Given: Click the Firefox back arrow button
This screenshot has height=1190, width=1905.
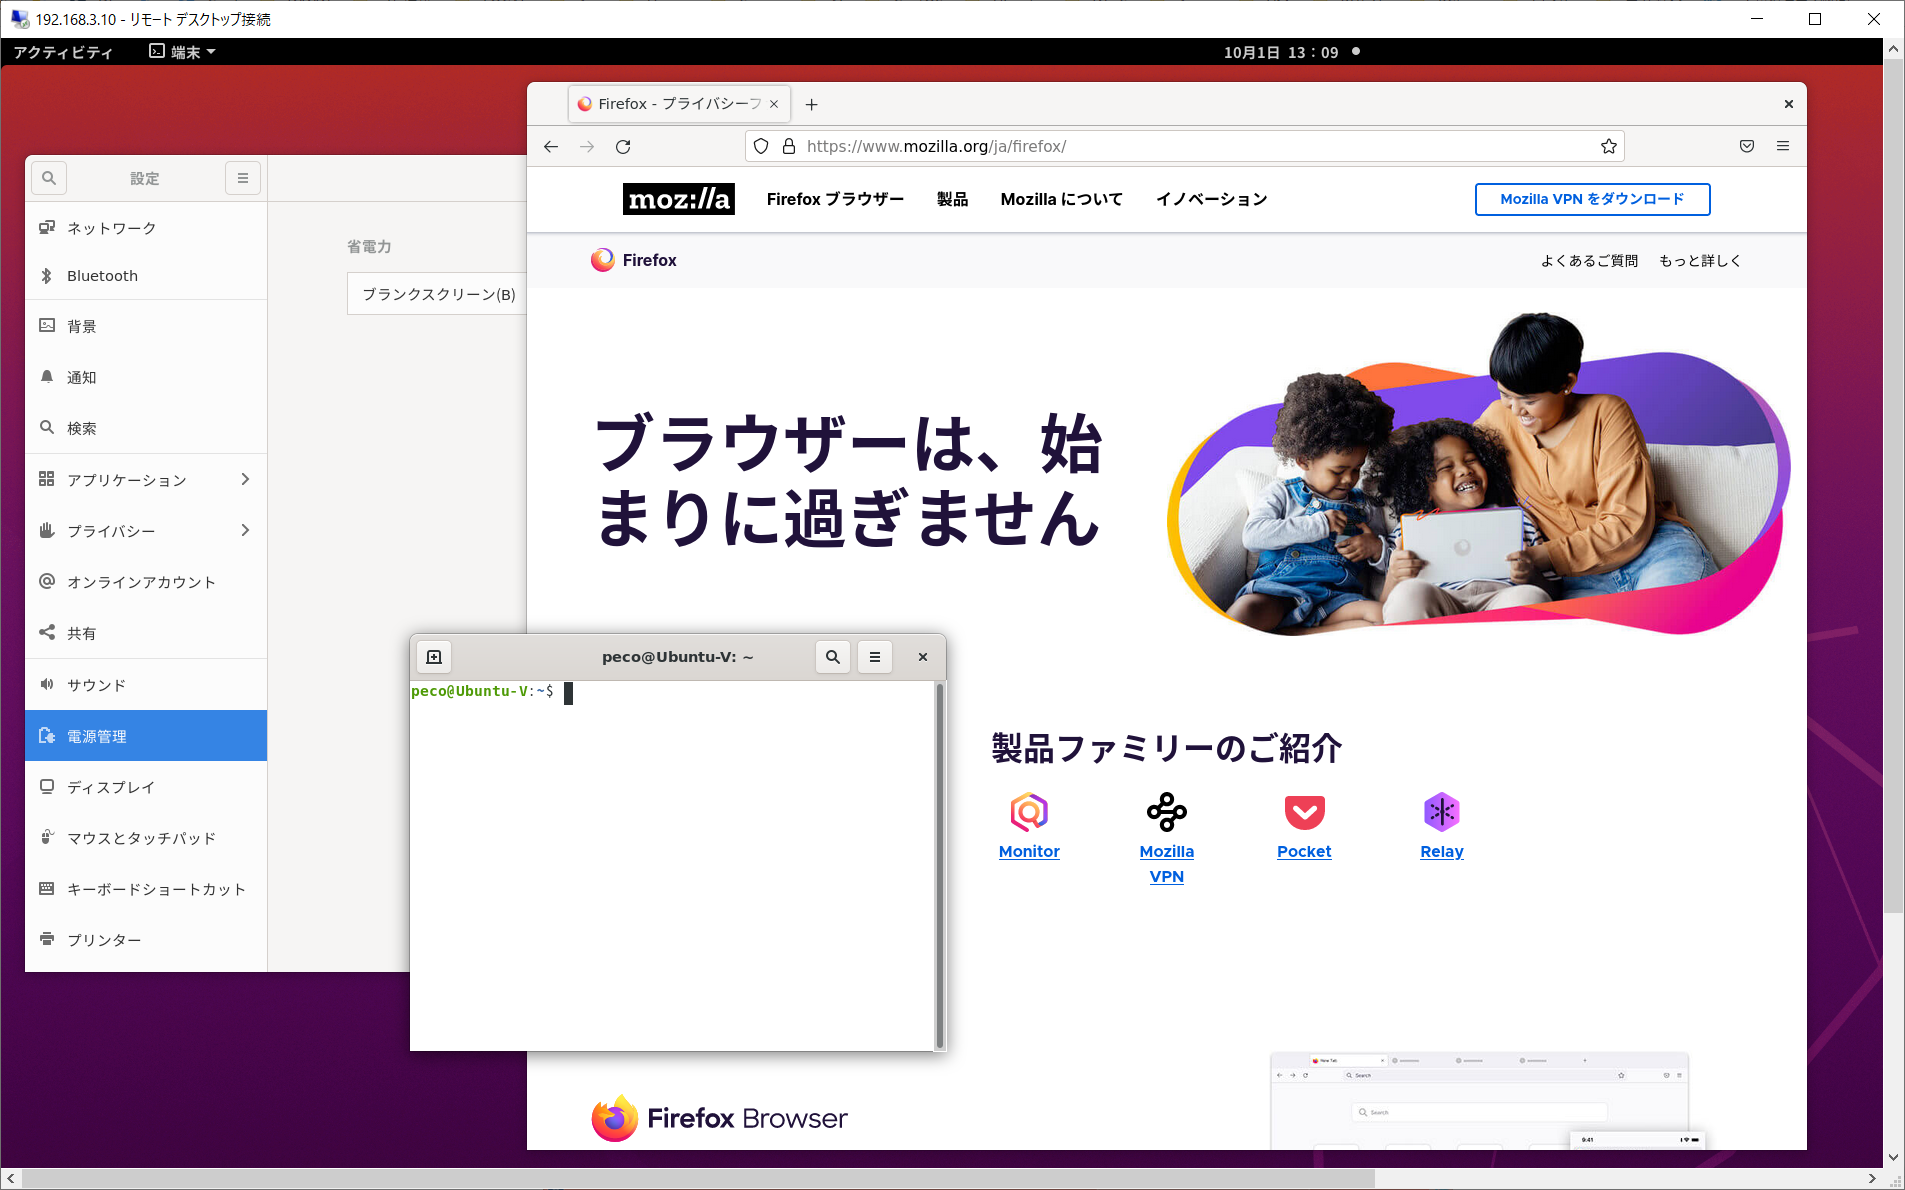Looking at the screenshot, I should pyautogui.click(x=551, y=147).
